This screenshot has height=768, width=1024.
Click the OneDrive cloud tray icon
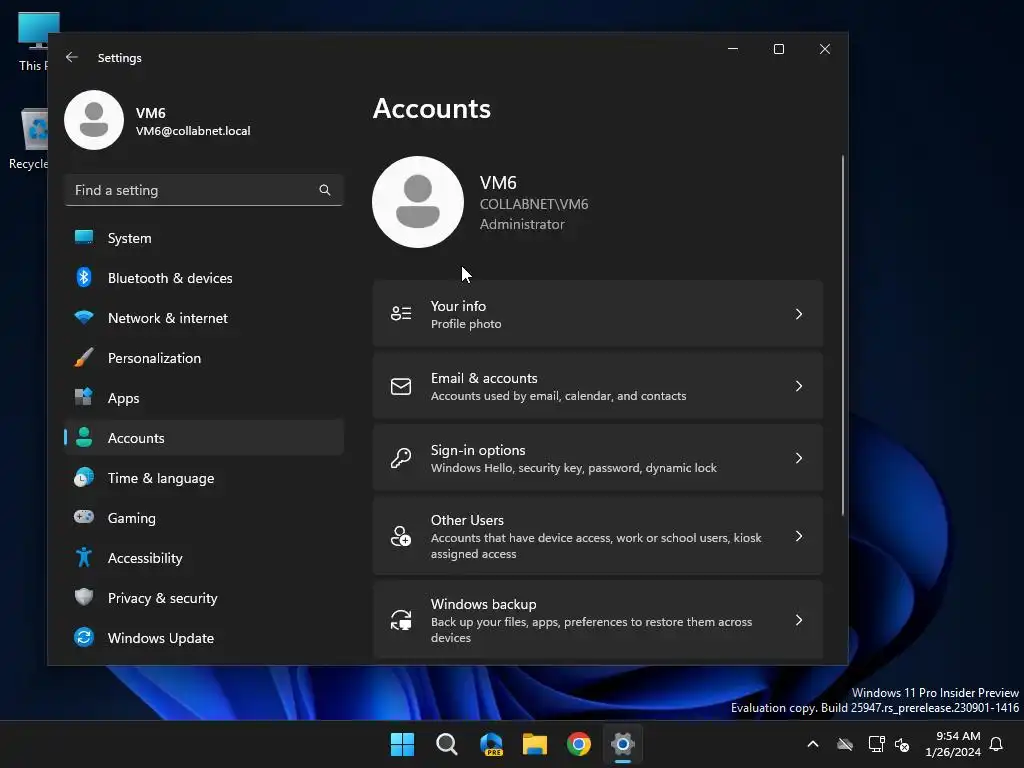coord(845,744)
